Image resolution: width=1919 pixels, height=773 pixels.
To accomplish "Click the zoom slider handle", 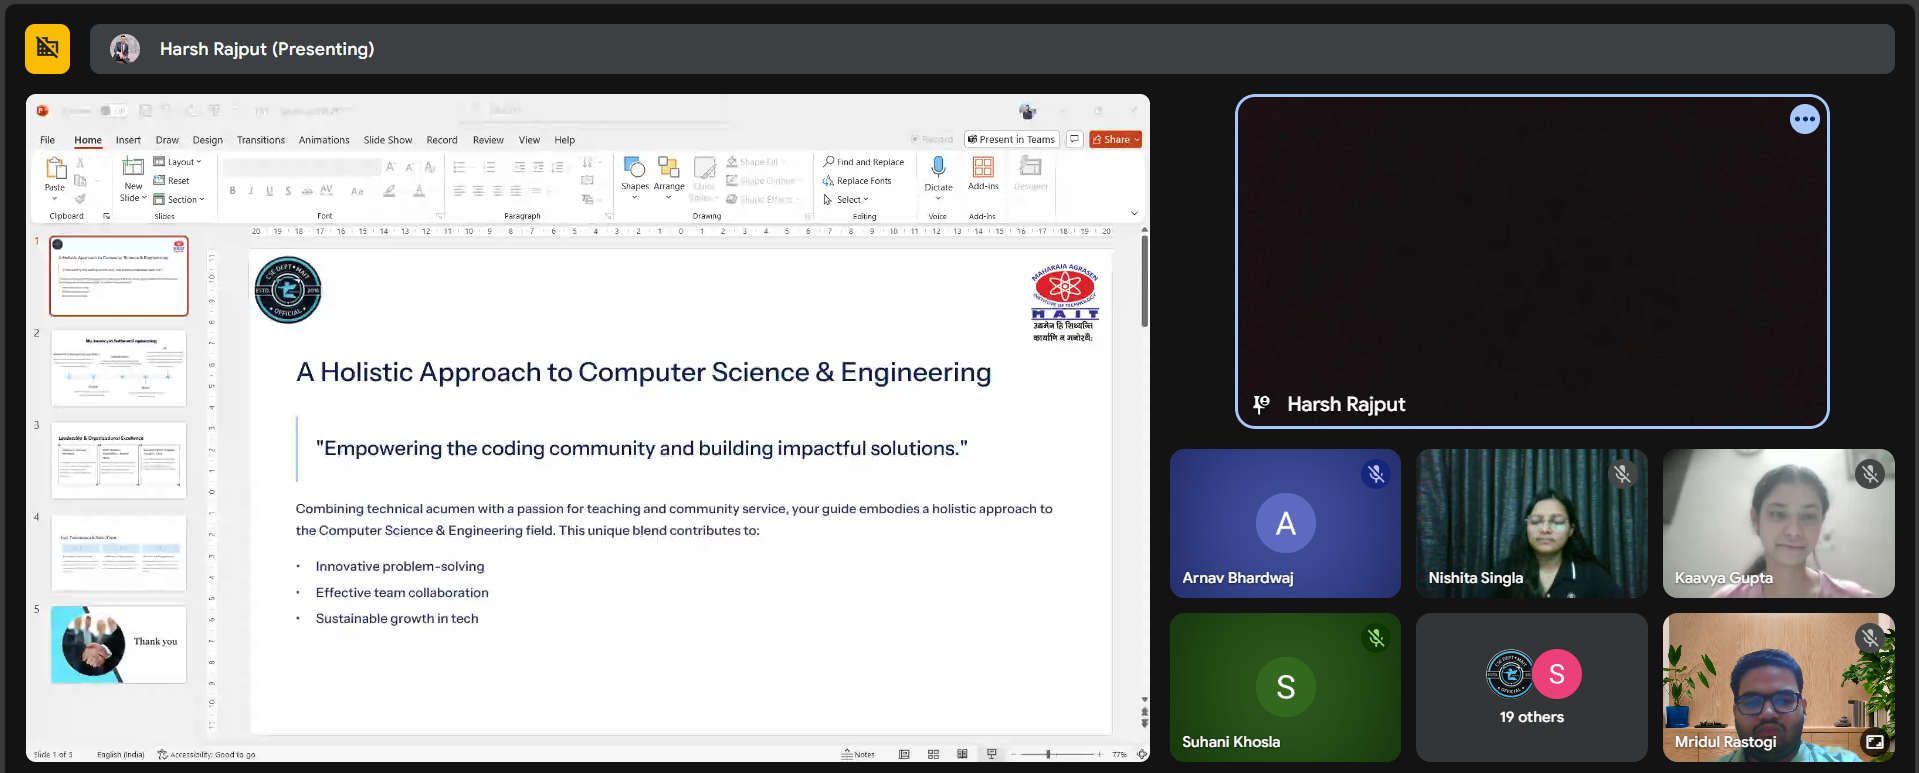I will (1048, 754).
